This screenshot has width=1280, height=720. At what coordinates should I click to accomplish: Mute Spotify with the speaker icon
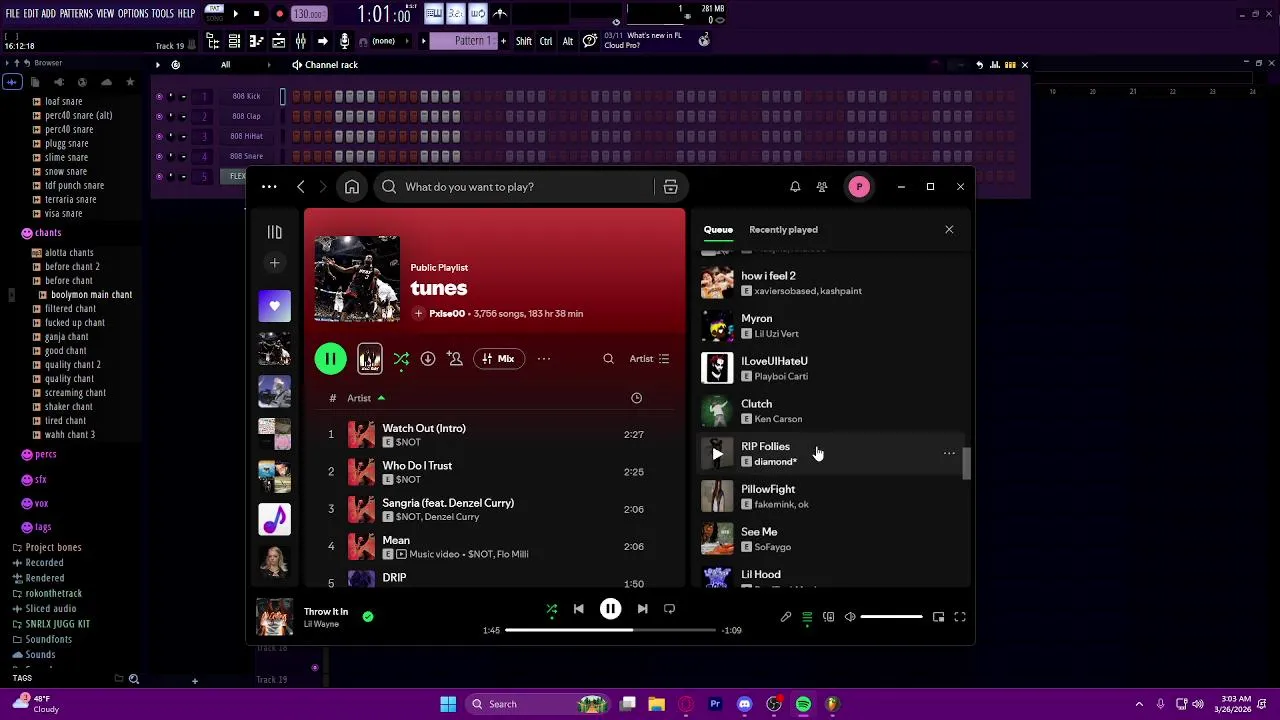(x=850, y=617)
